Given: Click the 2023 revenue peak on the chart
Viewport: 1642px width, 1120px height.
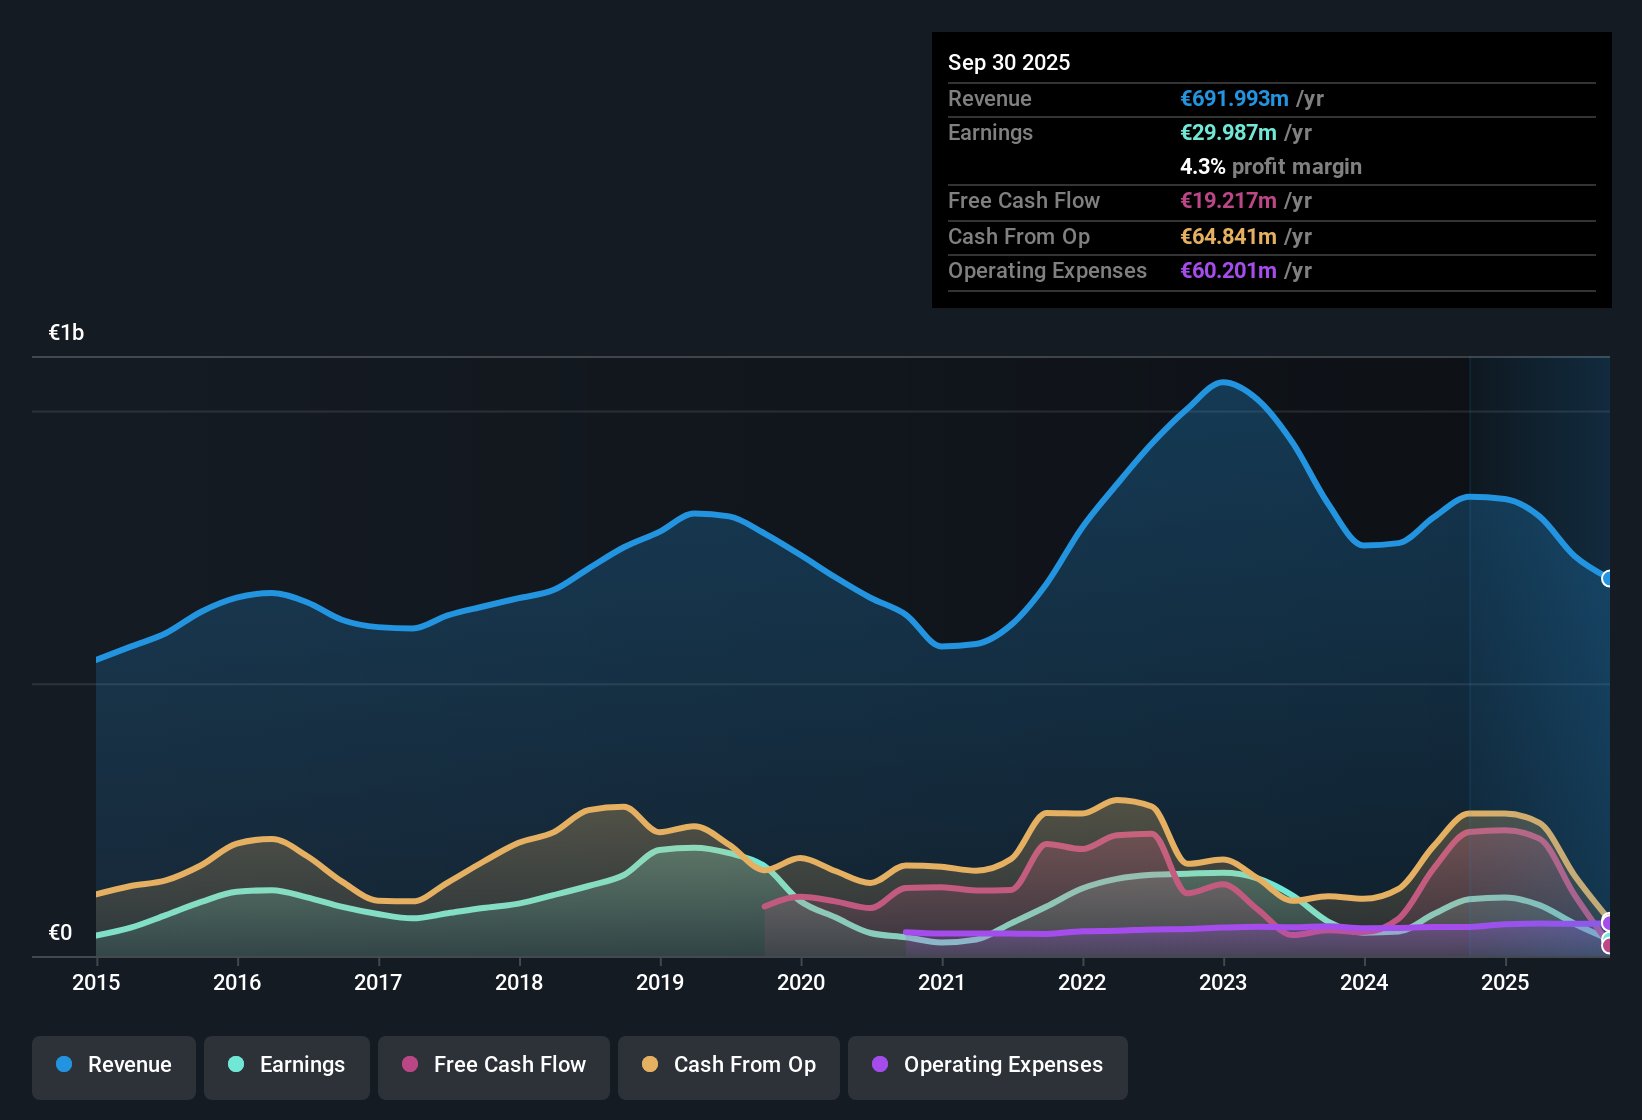Looking at the screenshot, I should (x=1222, y=382).
